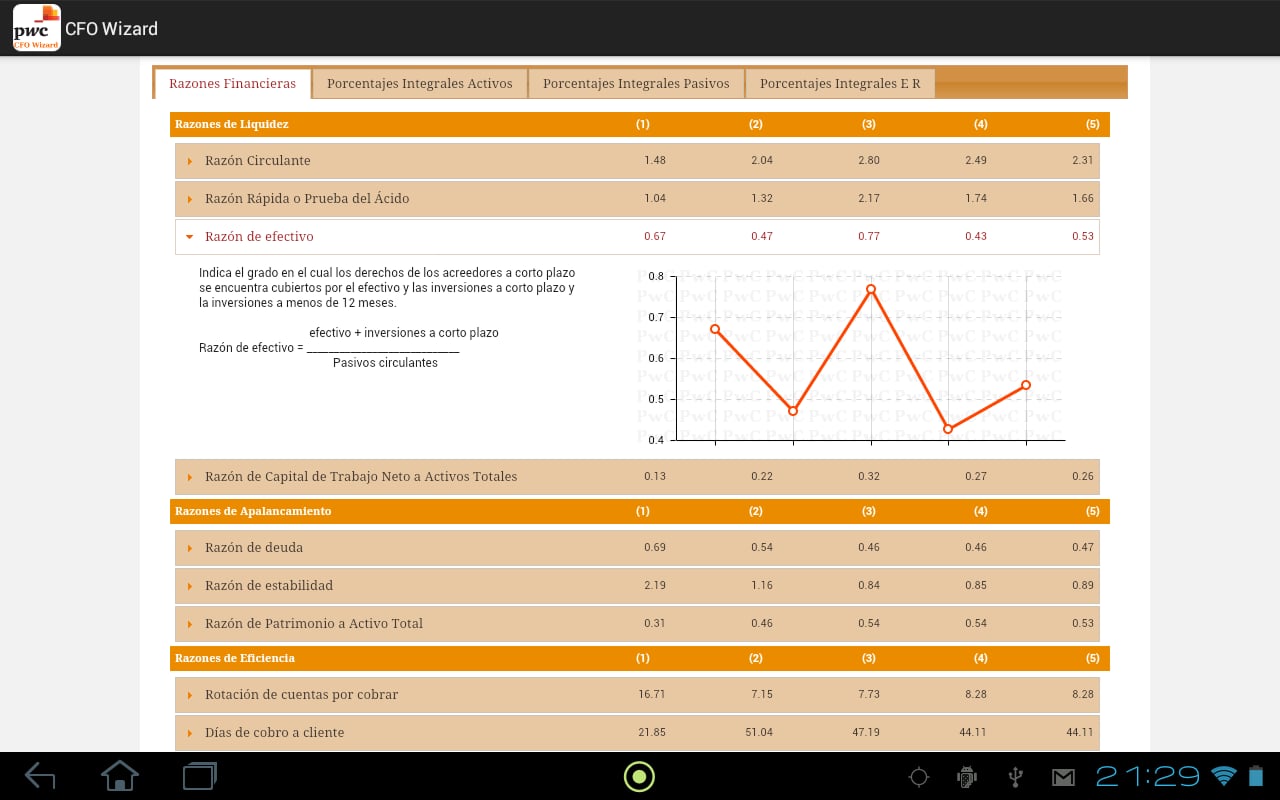Select the second chart point near 0.47
Screen dimensions: 1280x800
click(793, 411)
